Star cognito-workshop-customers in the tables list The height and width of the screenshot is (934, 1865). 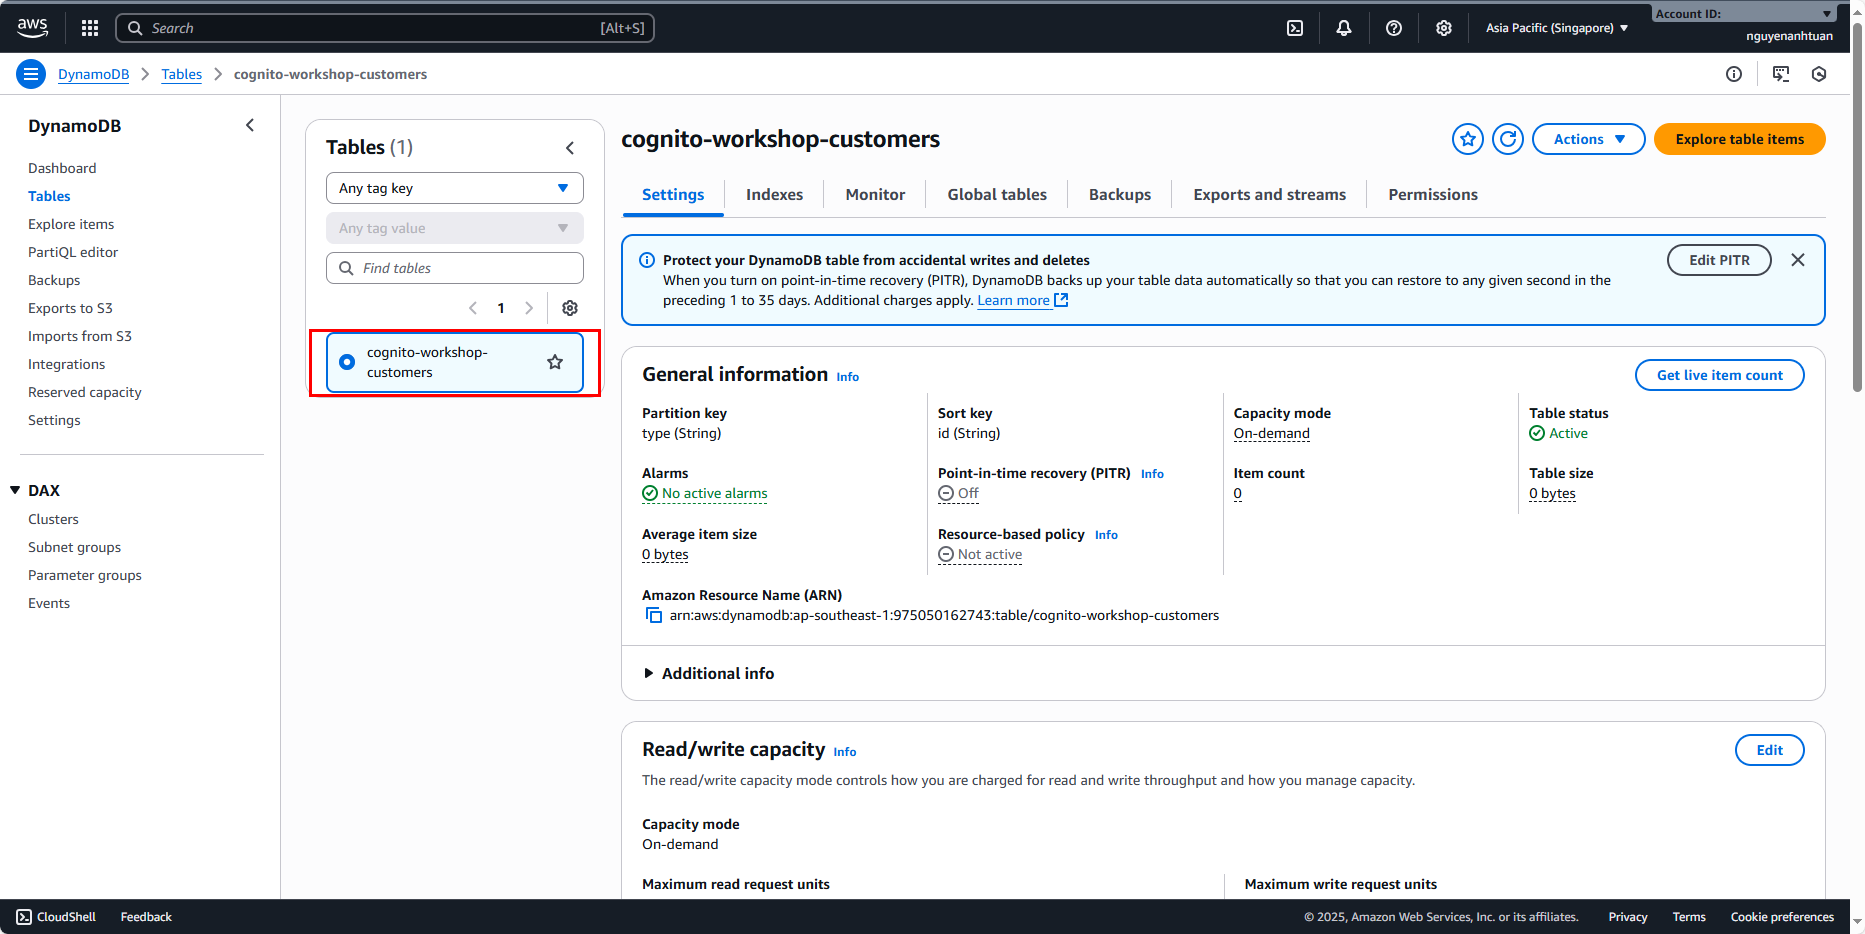click(x=555, y=362)
